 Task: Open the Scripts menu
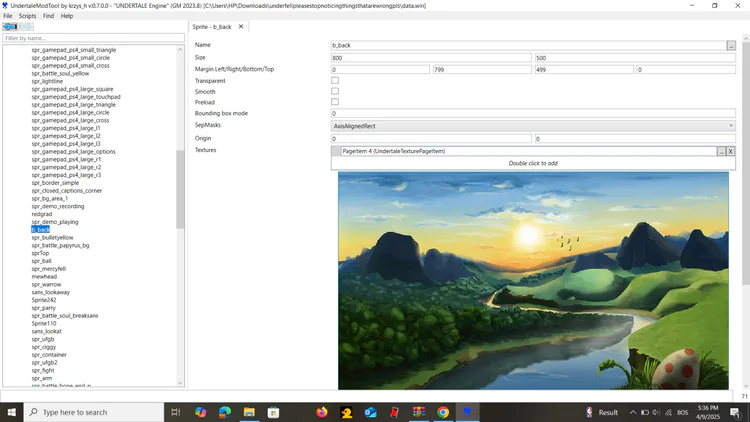coord(27,16)
